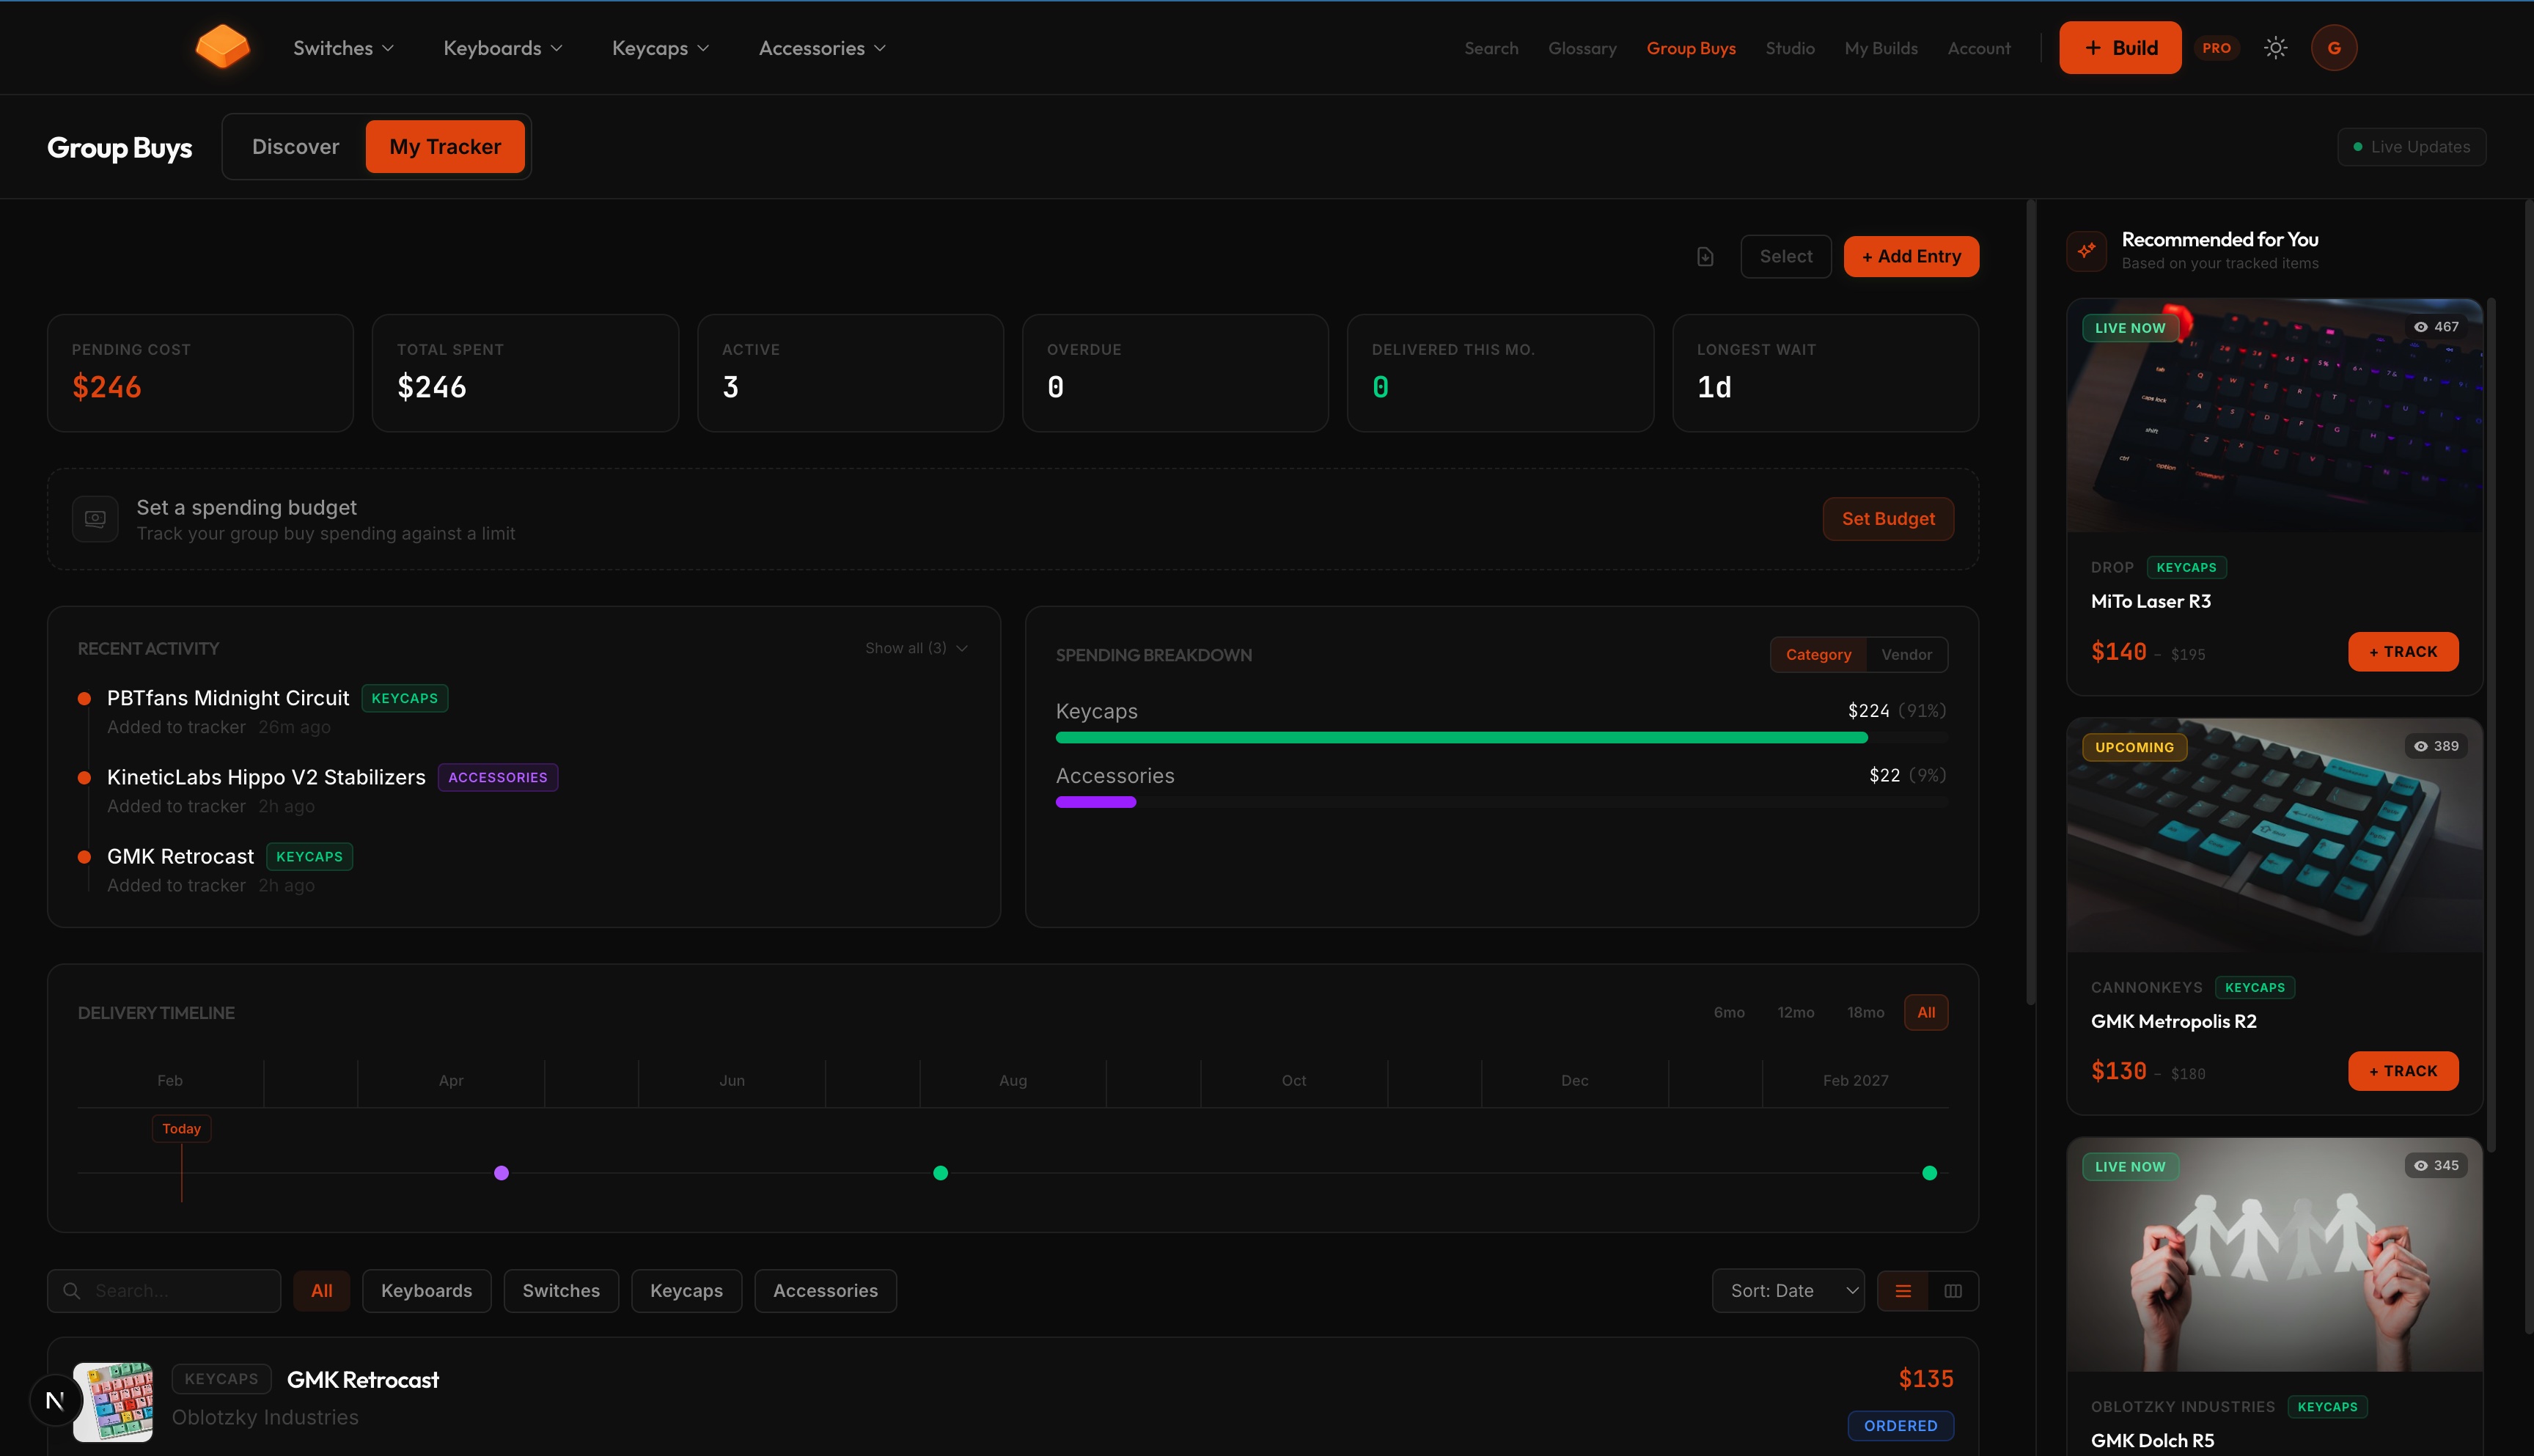Click the Add Entry button
Viewport: 2534px width, 1456px height.
click(x=1910, y=257)
